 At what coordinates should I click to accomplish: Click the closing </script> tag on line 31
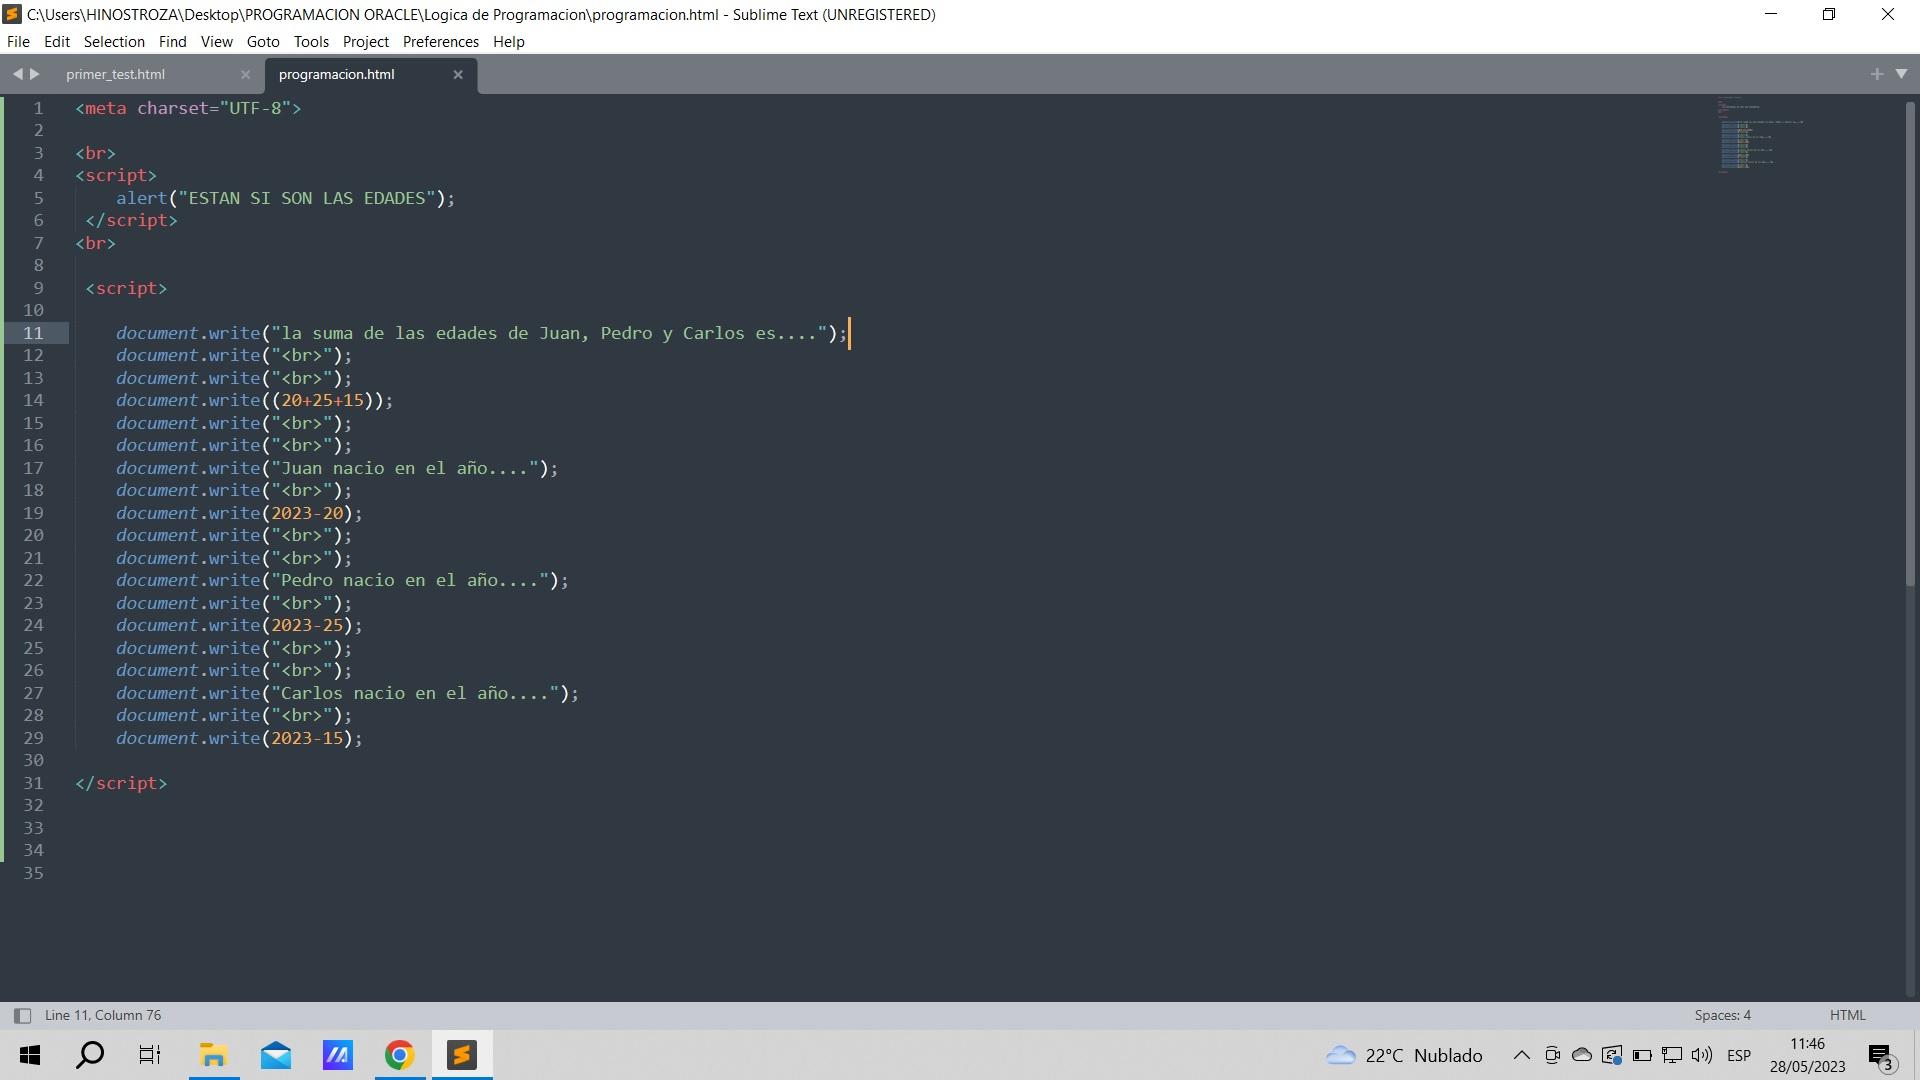(x=121, y=783)
